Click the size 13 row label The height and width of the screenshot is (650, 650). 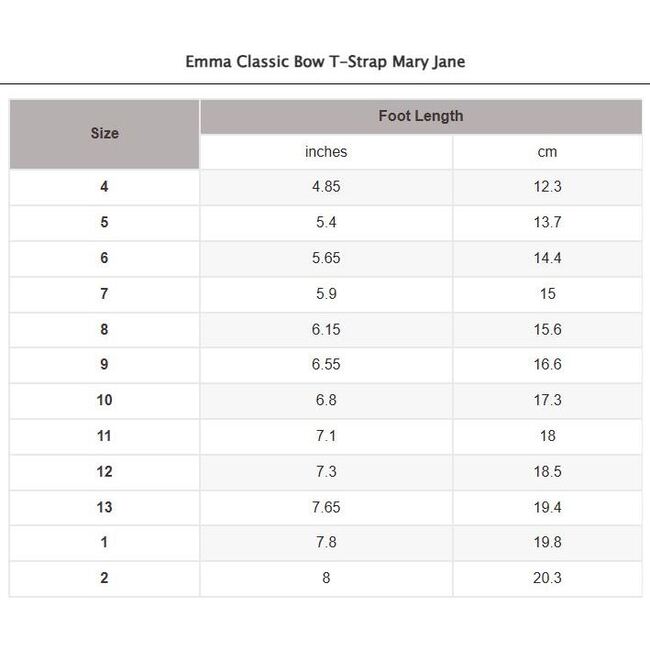[x=104, y=507]
